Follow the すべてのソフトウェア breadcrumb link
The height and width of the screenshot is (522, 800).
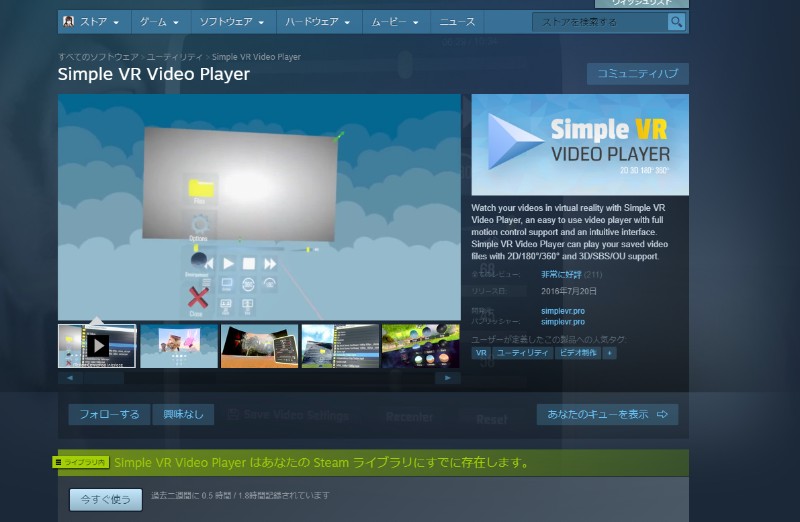(x=98, y=57)
